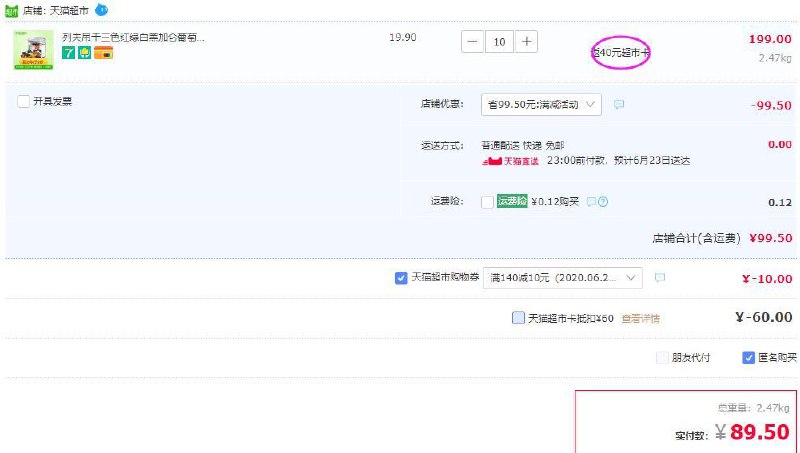The width and height of the screenshot is (800, 453).
Task: Click the supermarket card deduction ¥-60.00
Action: [764, 317]
